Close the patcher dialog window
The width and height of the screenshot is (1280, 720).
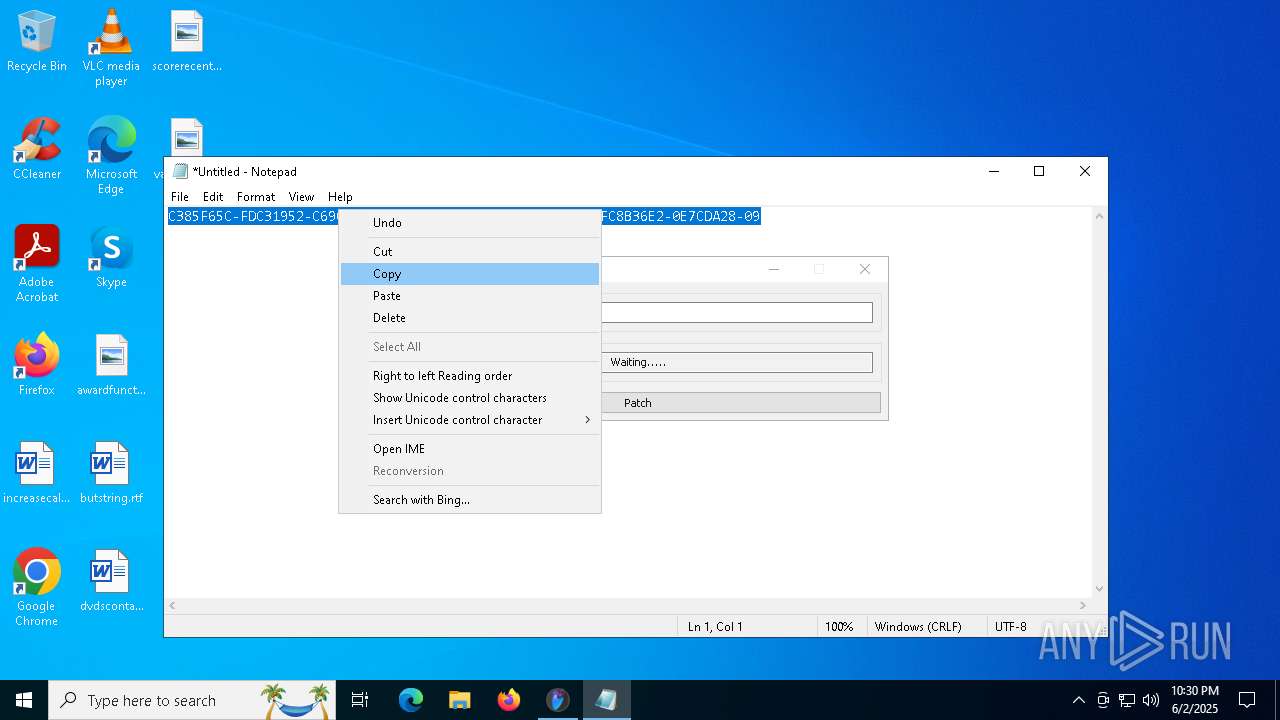click(865, 269)
